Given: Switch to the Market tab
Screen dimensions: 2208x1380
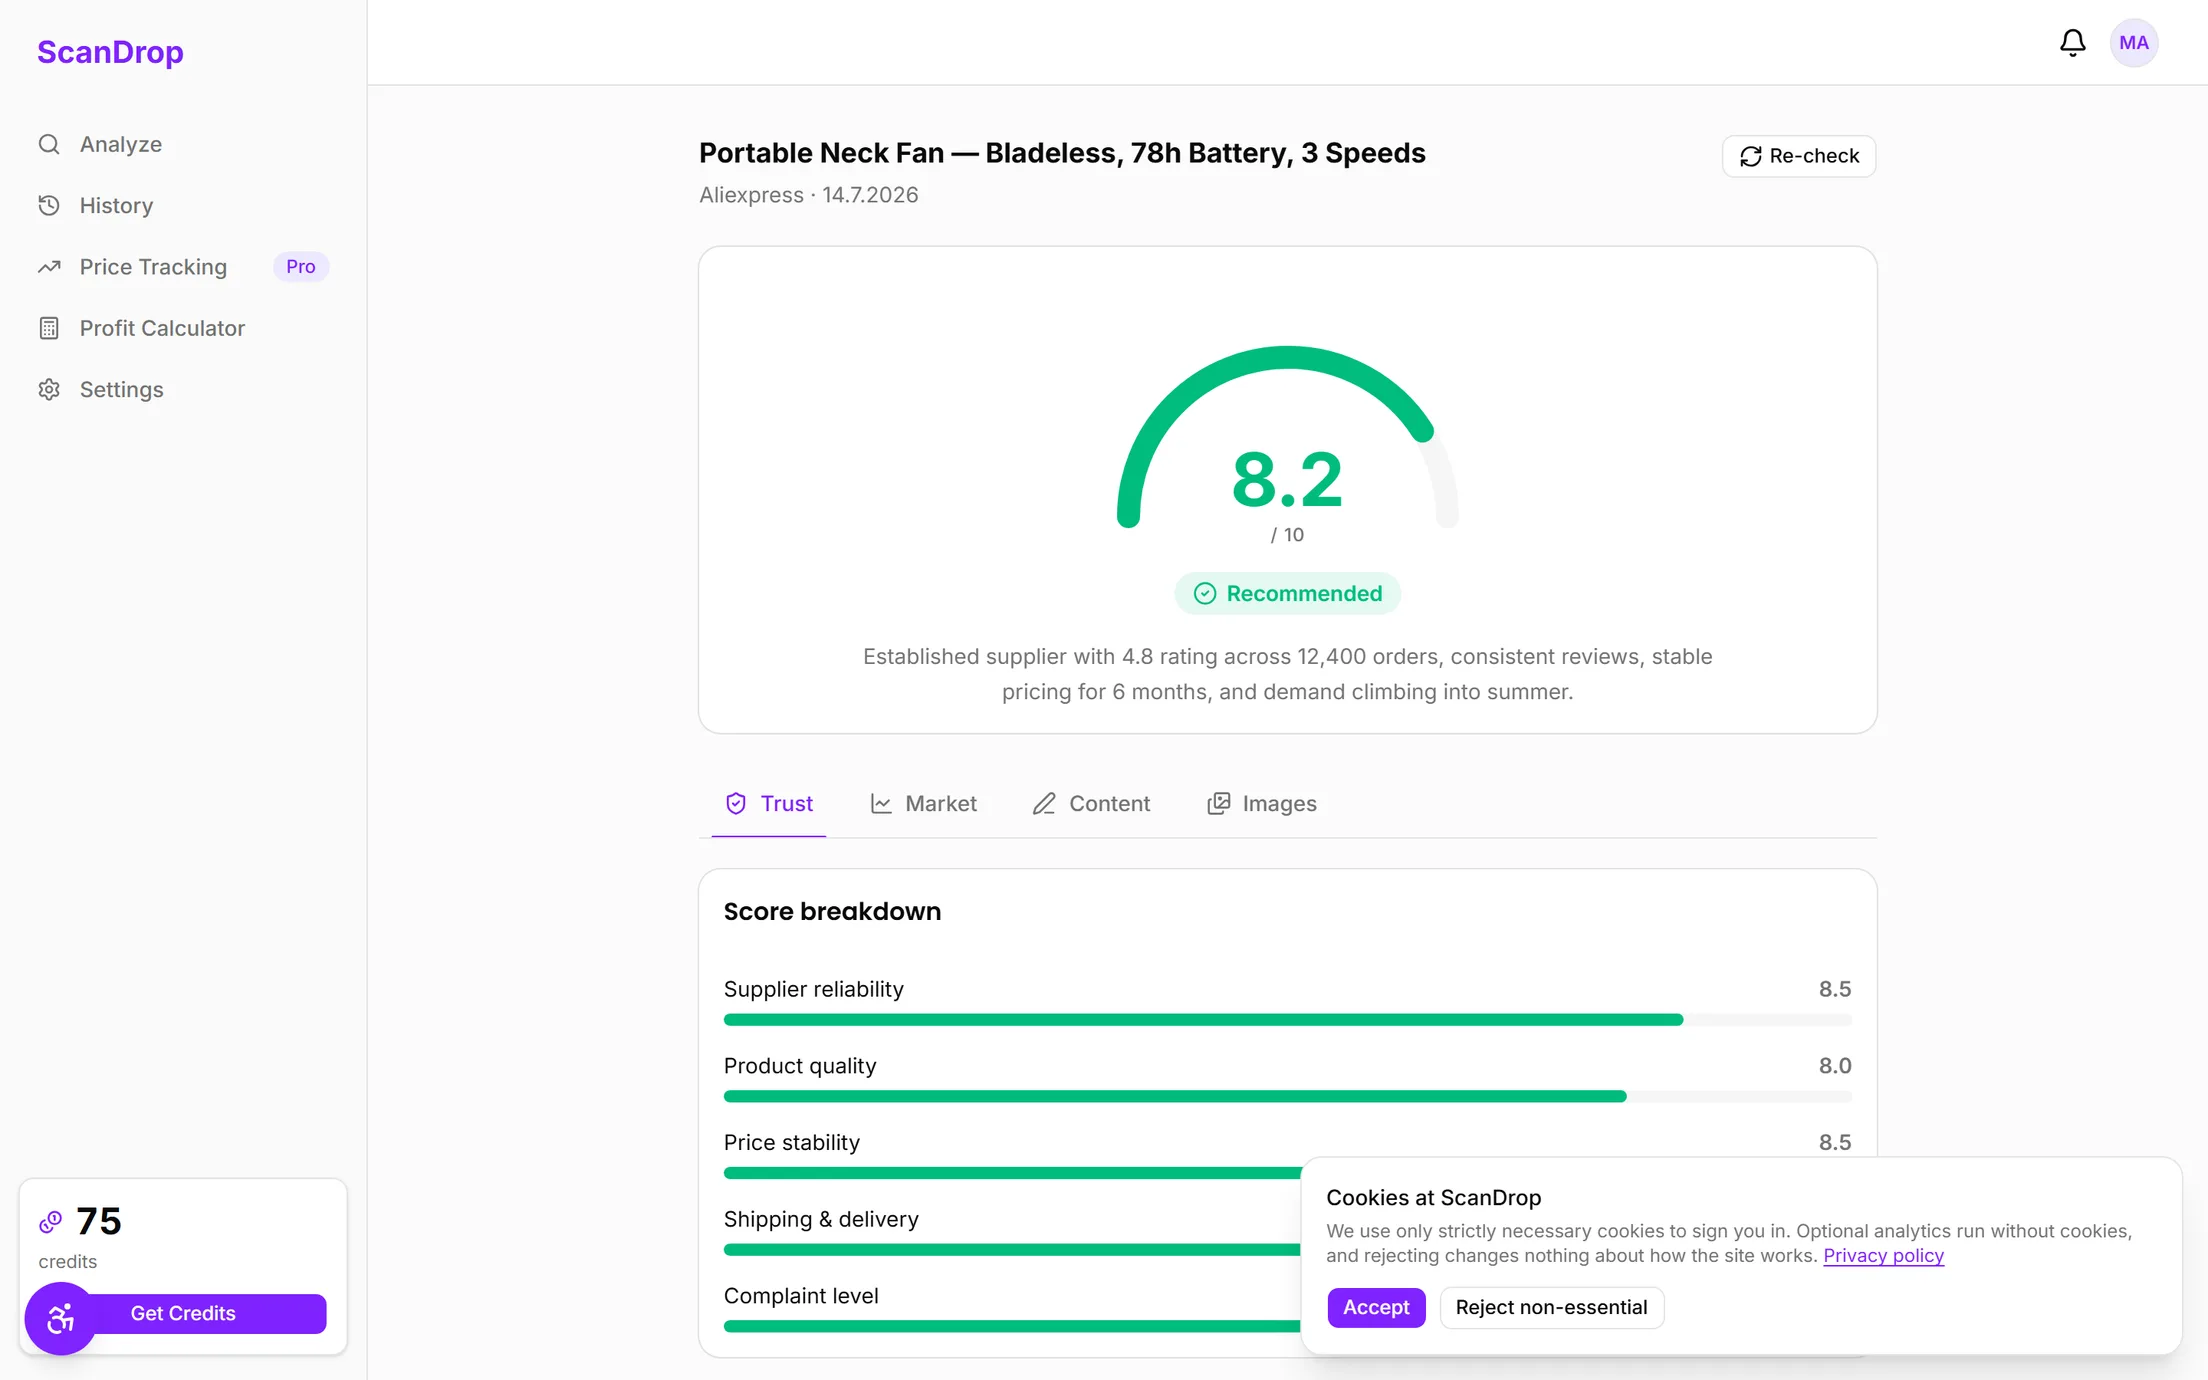Looking at the screenshot, I should pyautogui.click(x=923, y=804).
